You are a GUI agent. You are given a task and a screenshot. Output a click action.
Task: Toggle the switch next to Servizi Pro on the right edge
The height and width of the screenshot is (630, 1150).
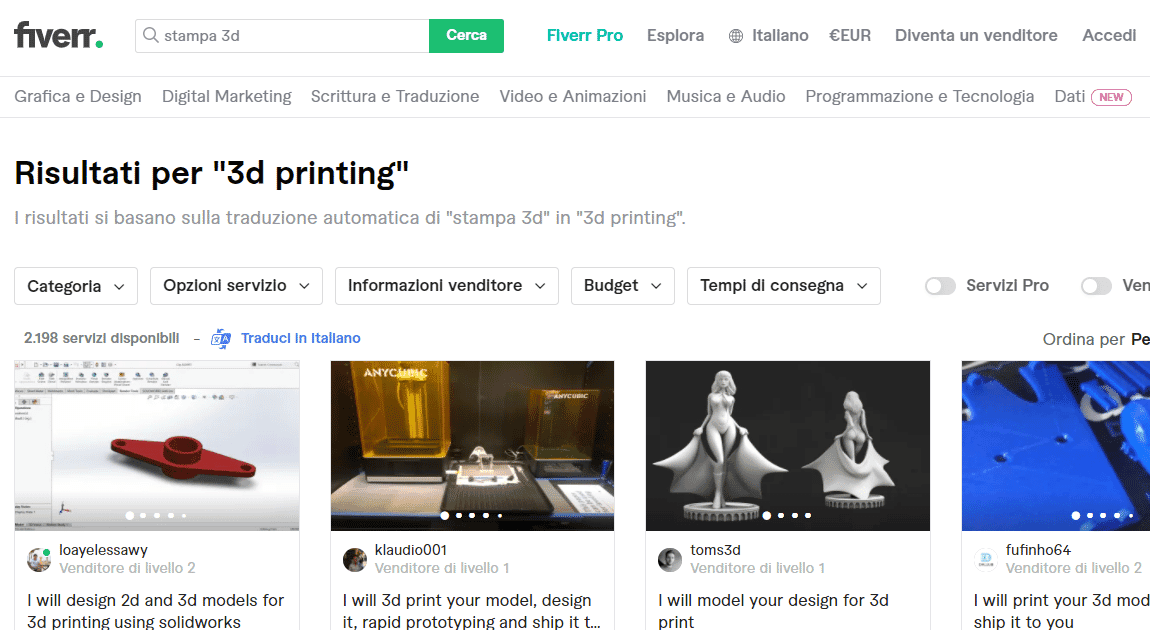pos(1096,286)
